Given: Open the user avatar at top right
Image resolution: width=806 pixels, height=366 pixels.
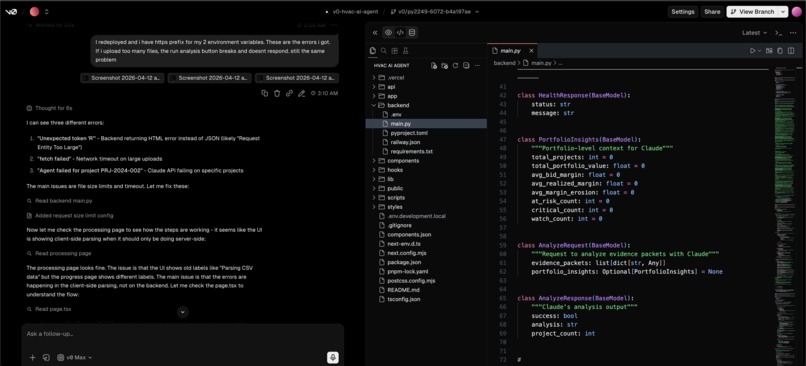Looking at the screenshot, I should pos(796,11).
